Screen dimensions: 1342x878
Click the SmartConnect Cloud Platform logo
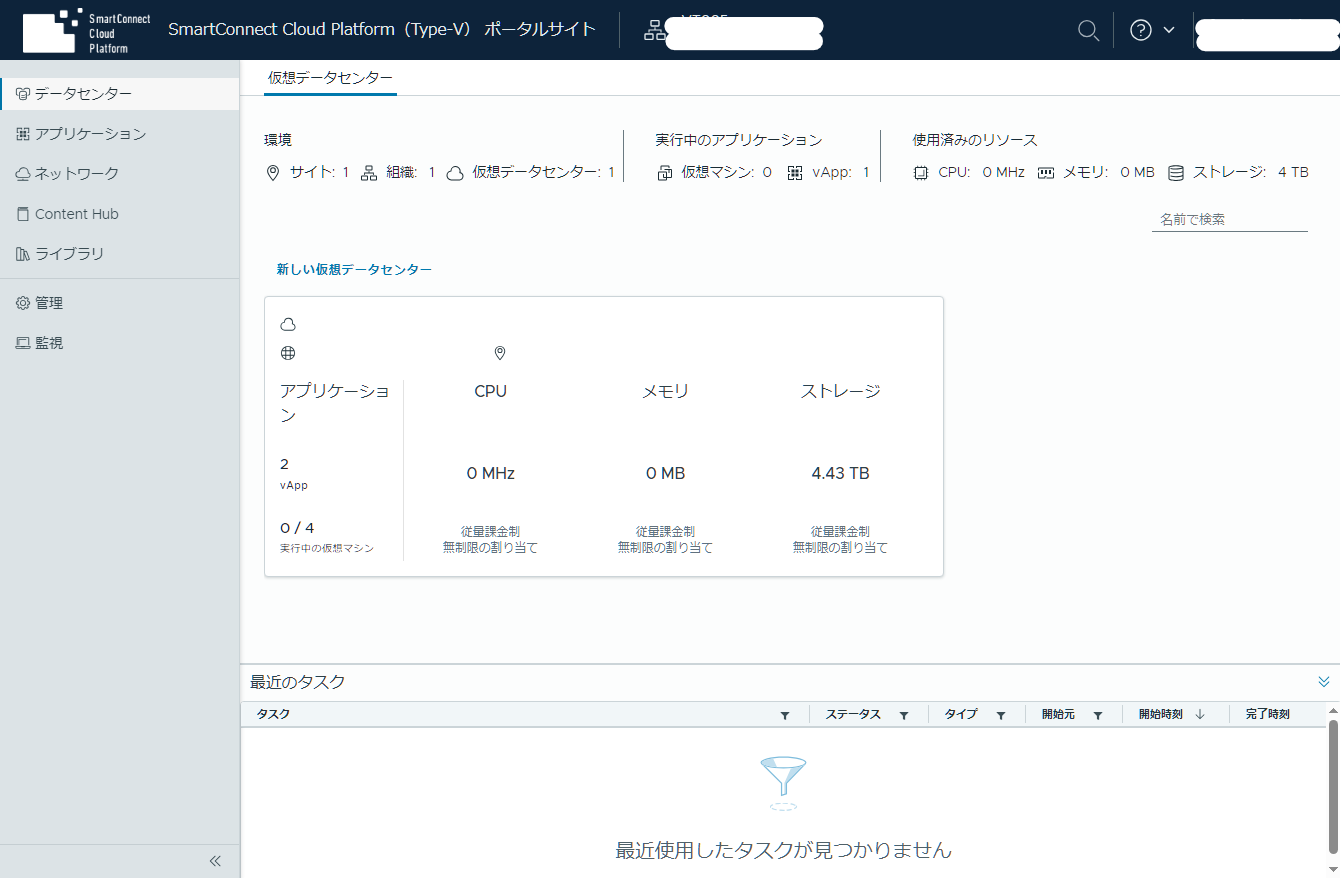86,30
